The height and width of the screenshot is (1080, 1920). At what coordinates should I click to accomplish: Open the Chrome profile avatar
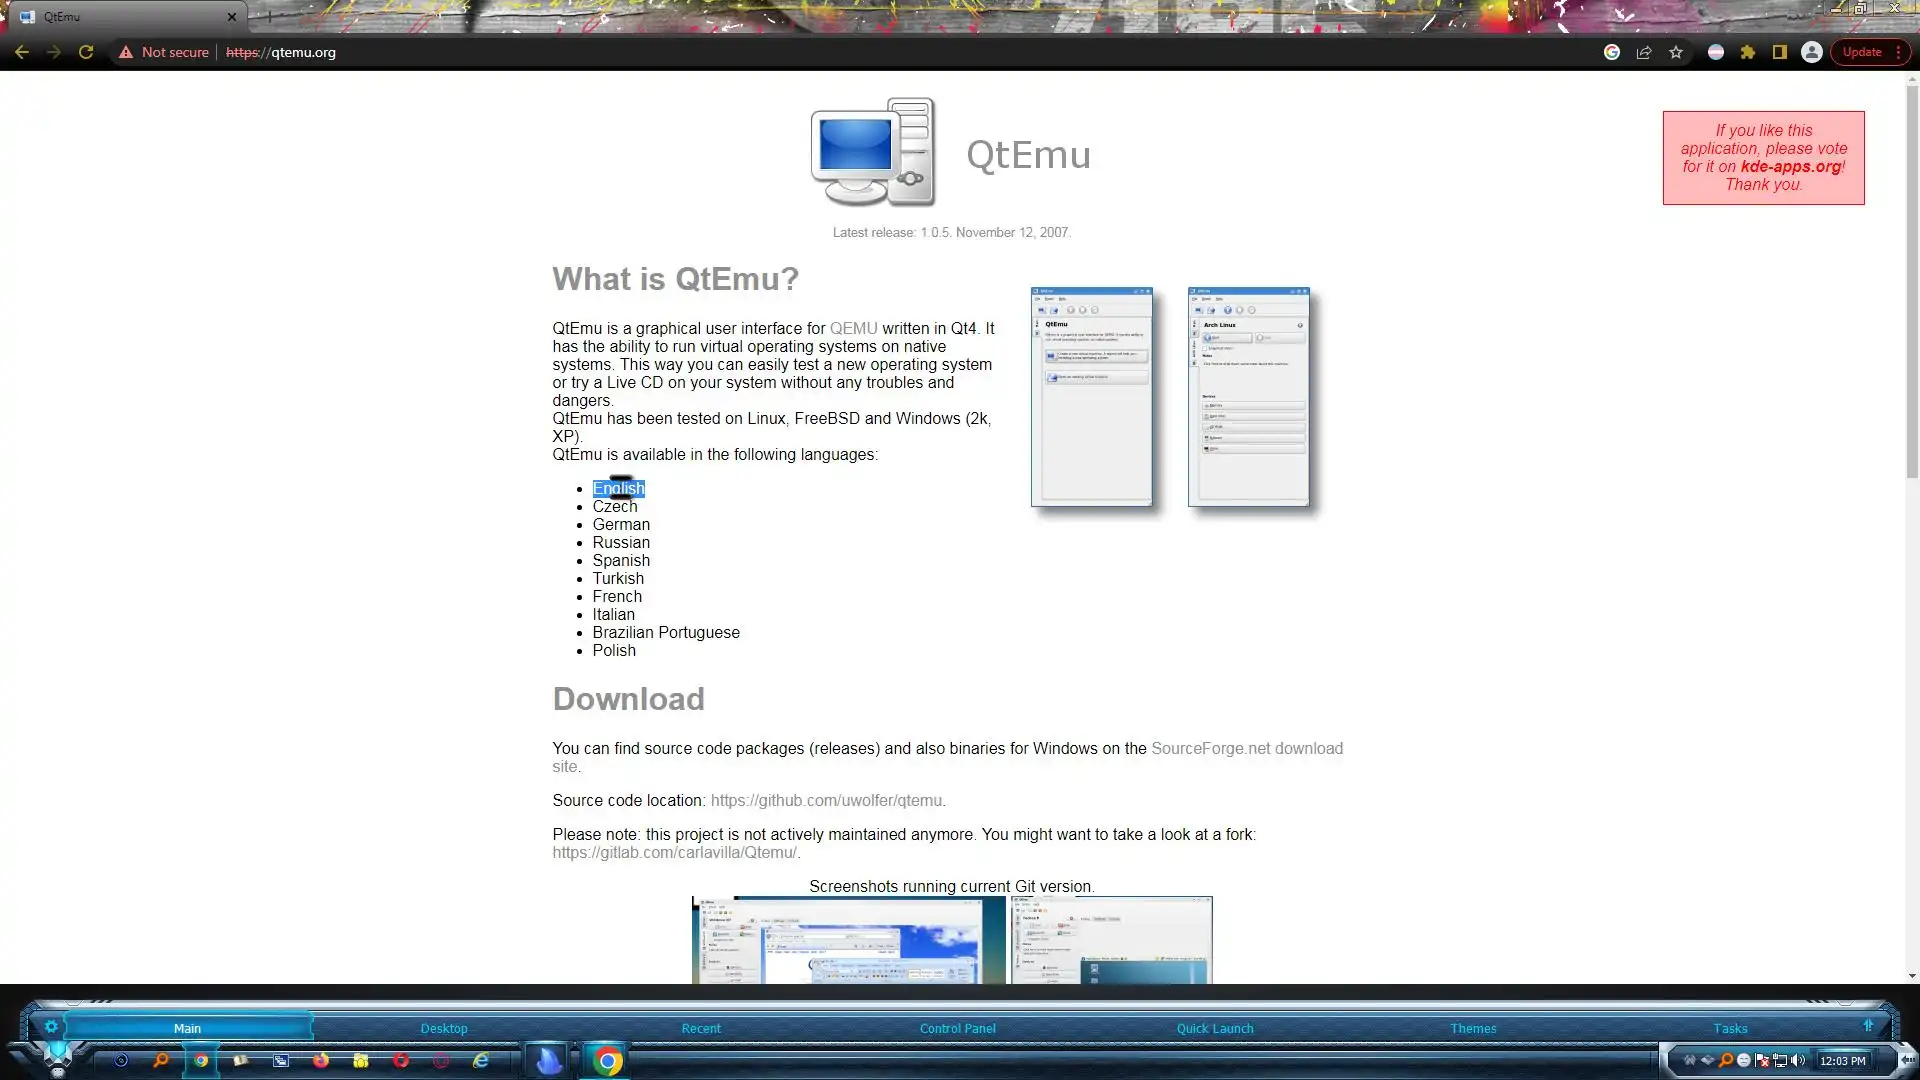tap(1811, 52)
